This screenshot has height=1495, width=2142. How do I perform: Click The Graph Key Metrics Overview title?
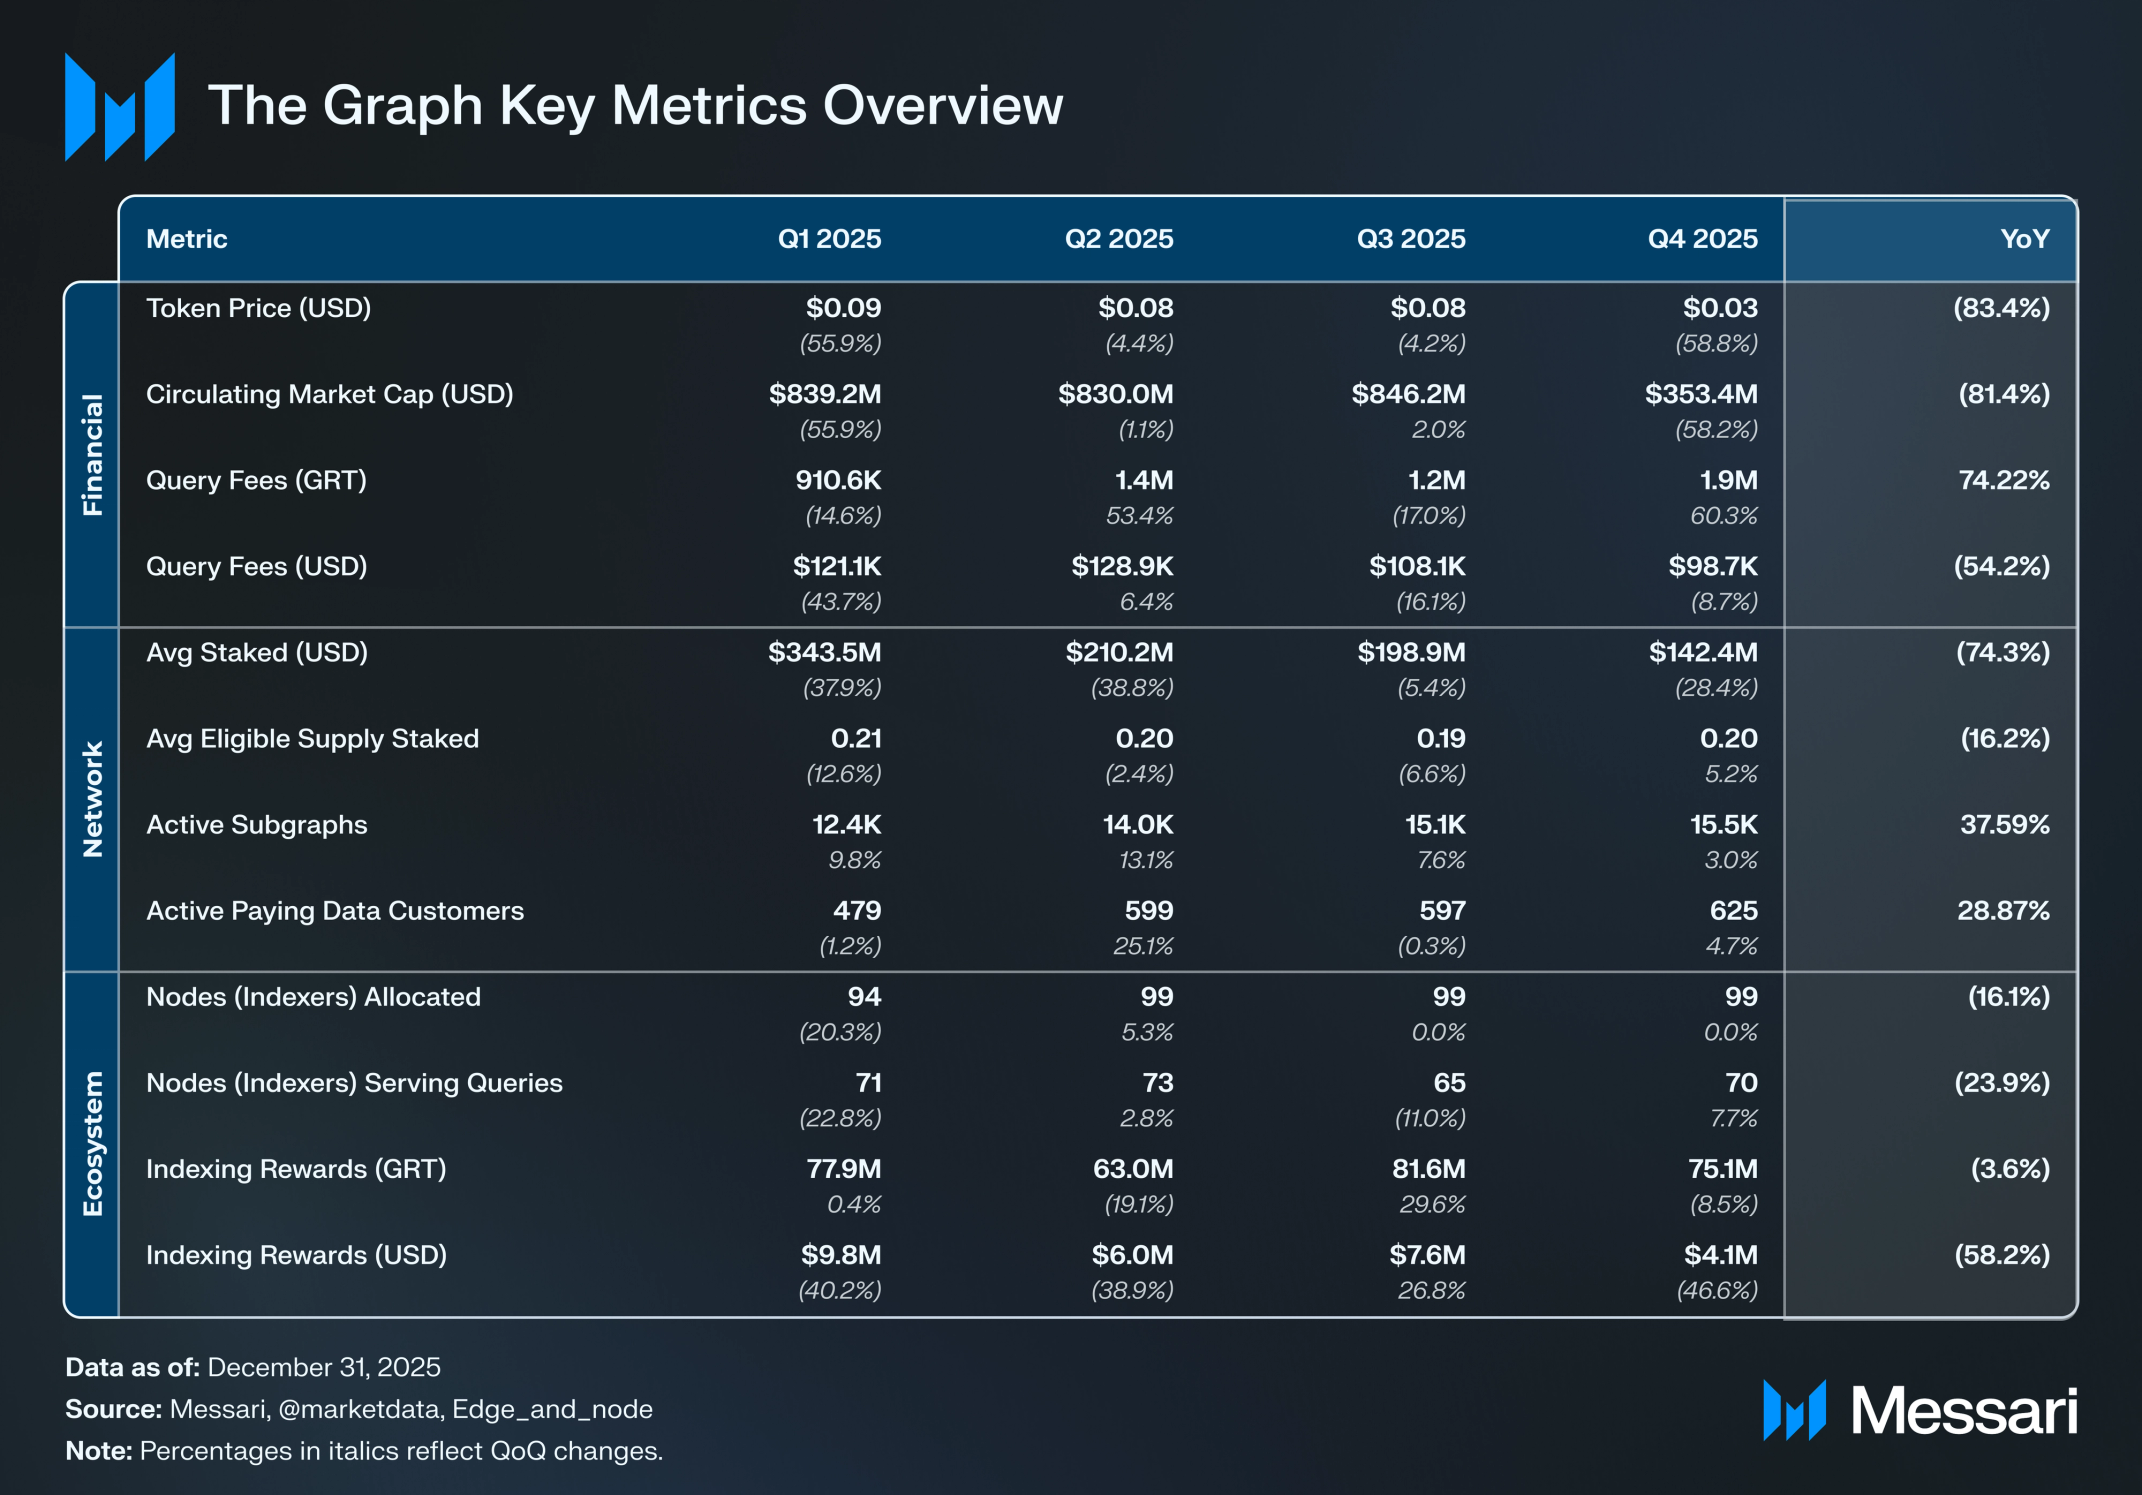[x=635, y=105]
